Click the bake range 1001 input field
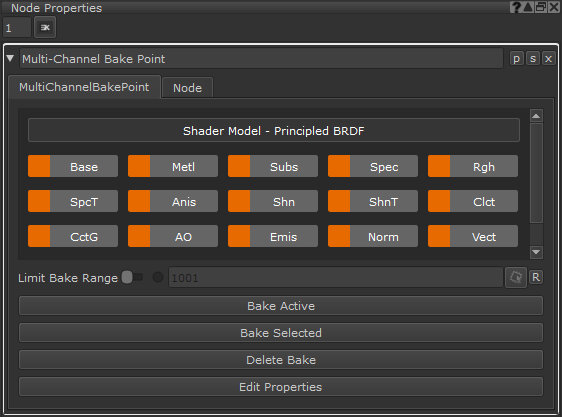 click(x=336, y=277)
